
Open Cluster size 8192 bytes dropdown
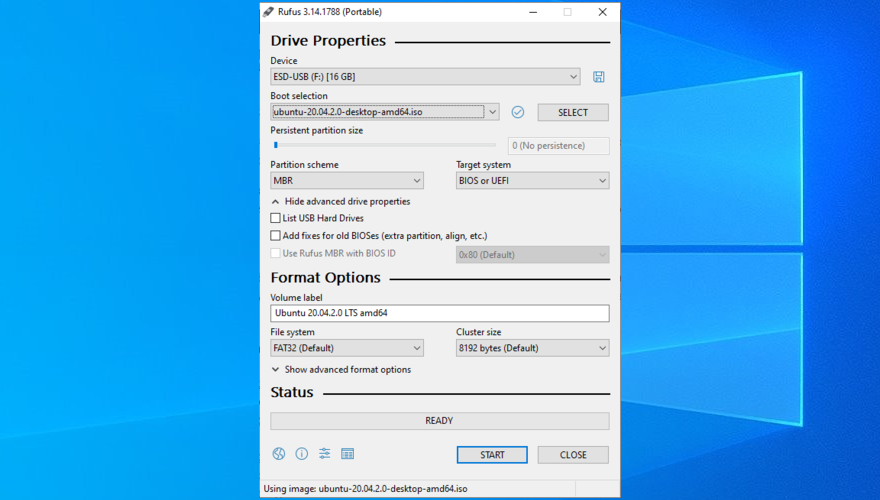532,348
